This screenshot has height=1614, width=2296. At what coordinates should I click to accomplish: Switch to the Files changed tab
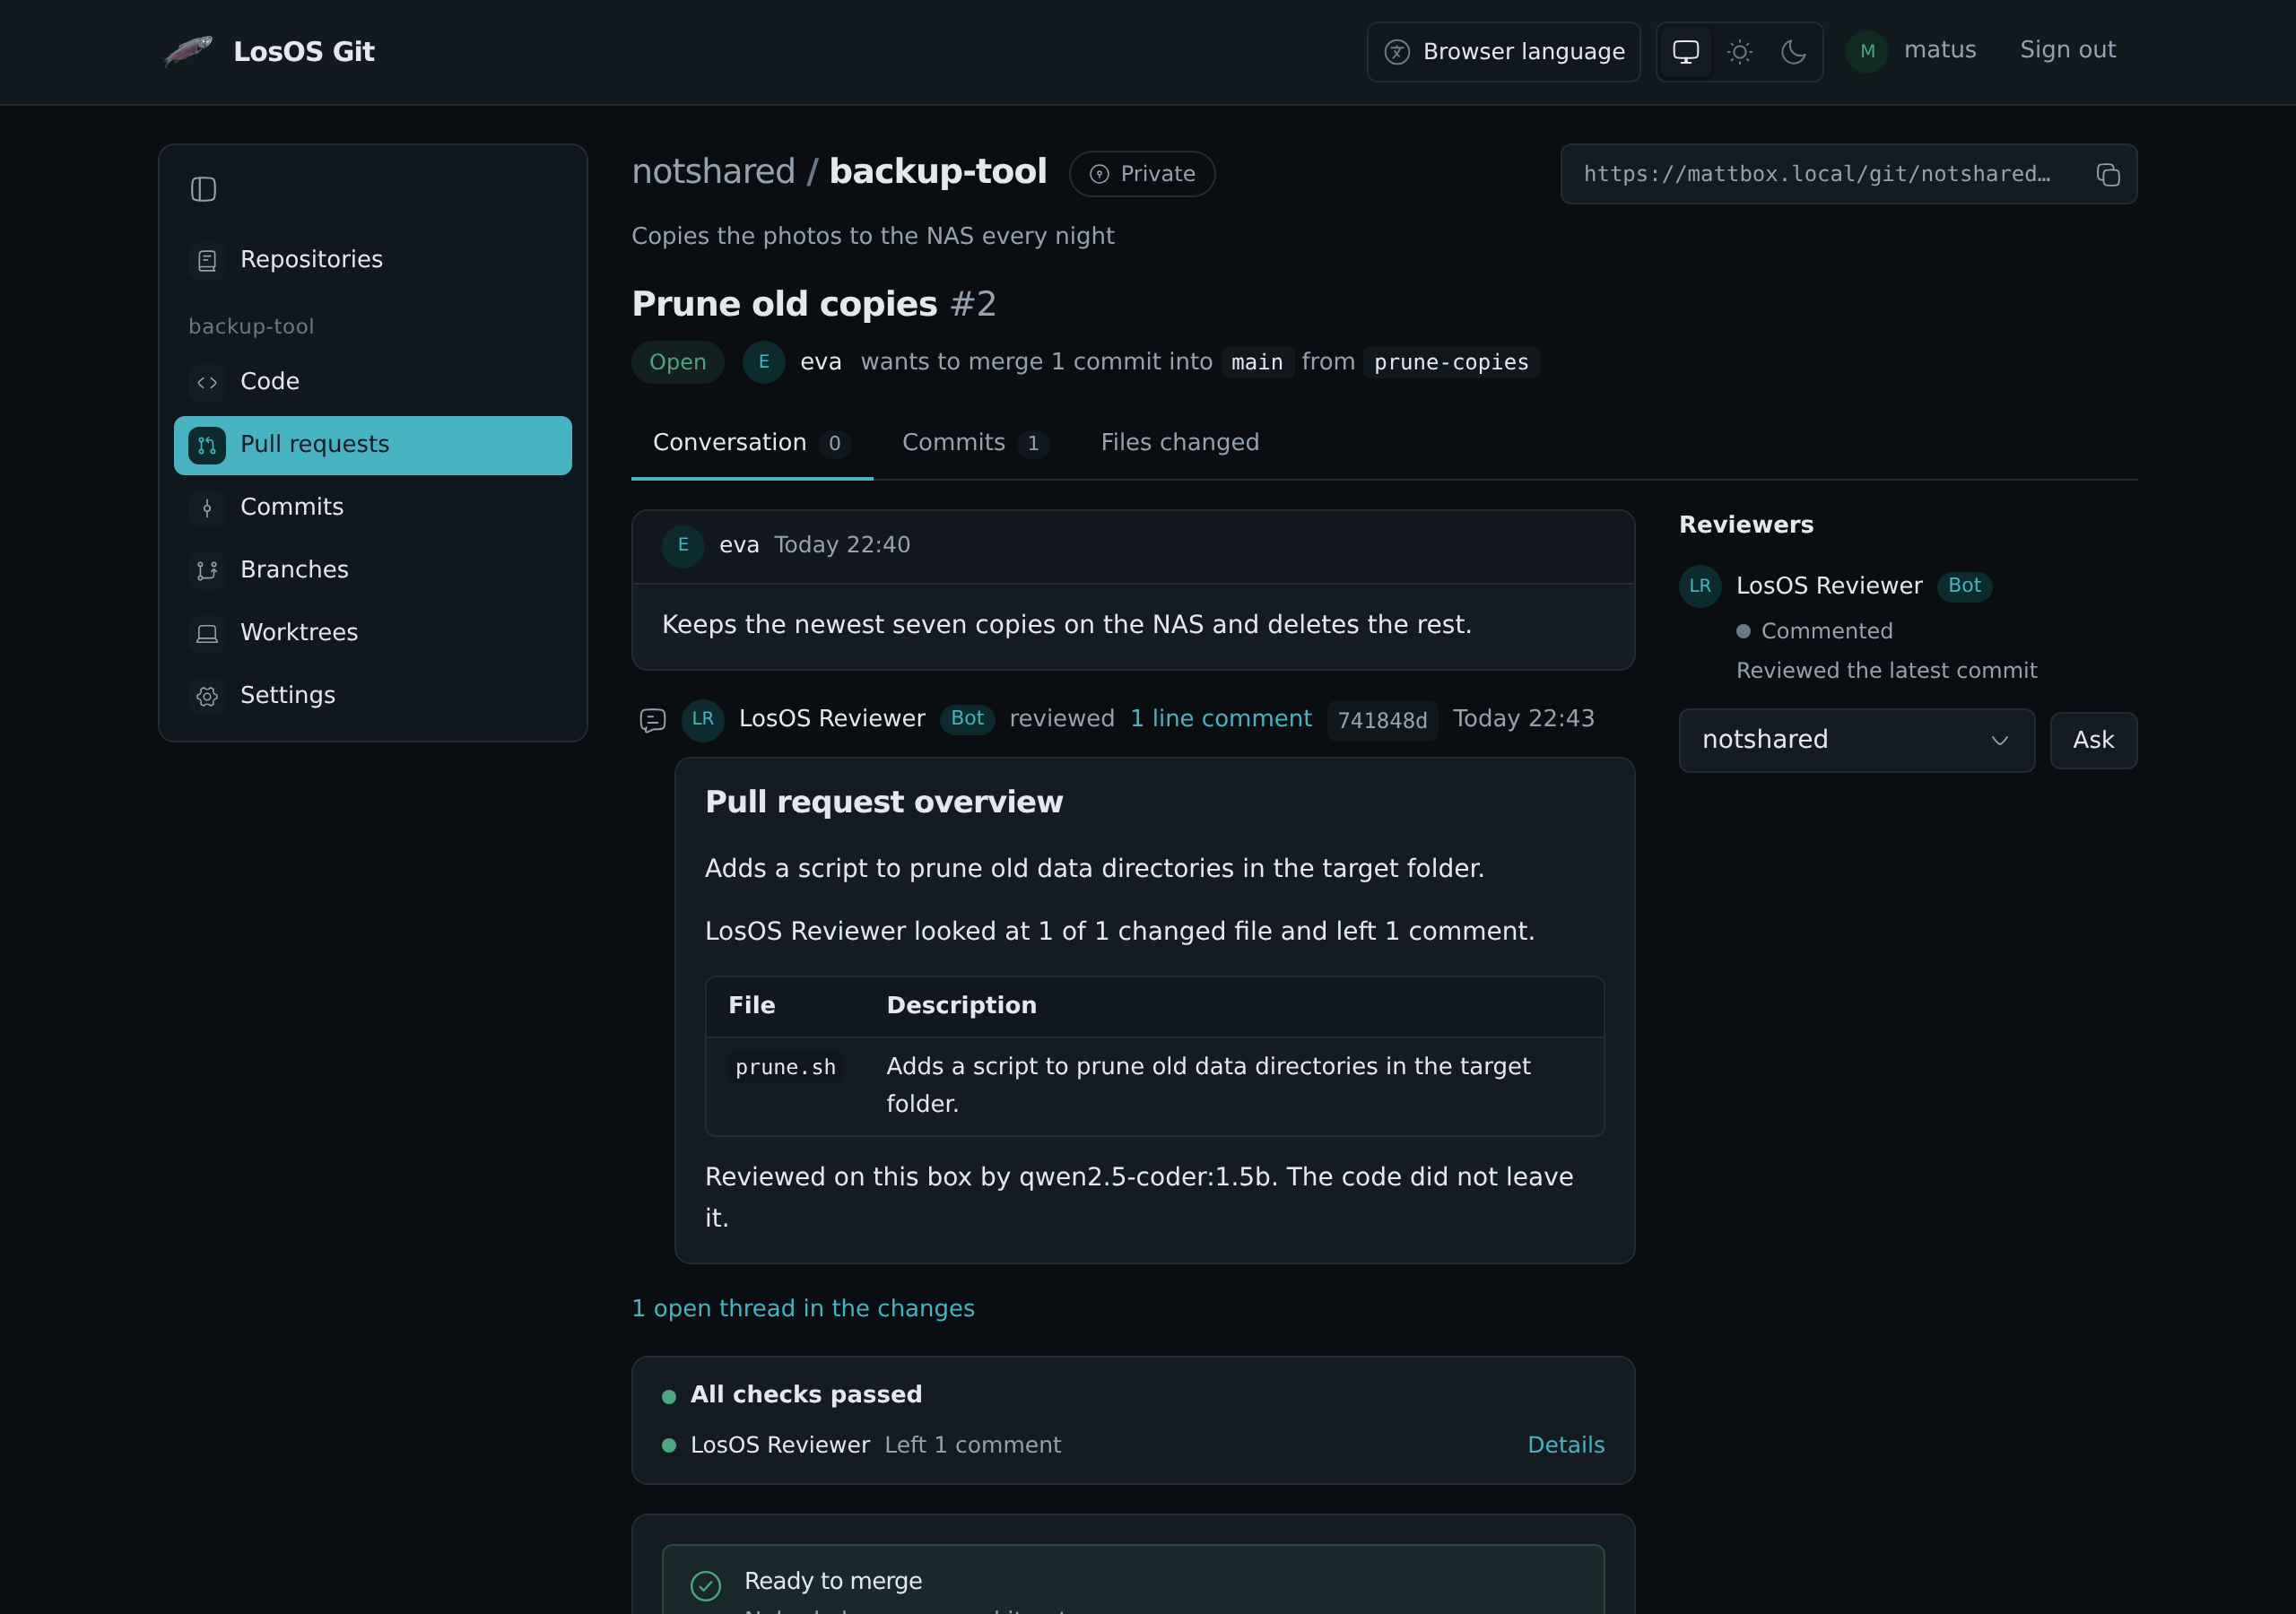click(x=1179, y=443)
